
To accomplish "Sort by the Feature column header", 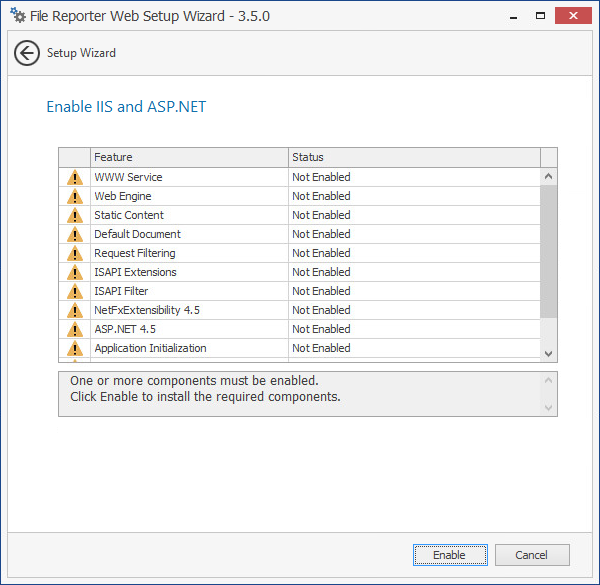I will coord(189,157).
